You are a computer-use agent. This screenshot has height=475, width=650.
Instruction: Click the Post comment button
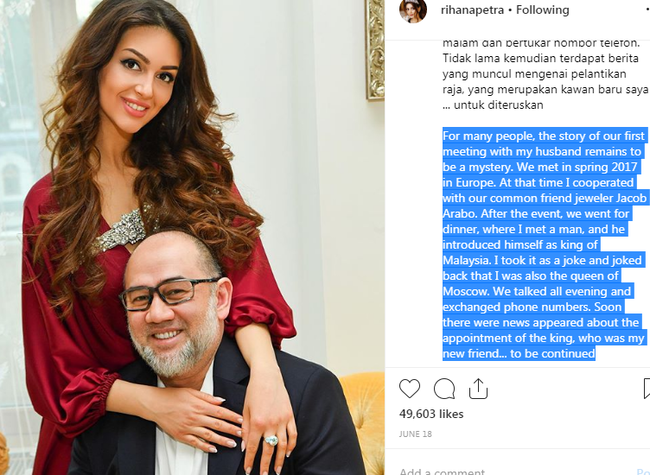tap(643, 471)
